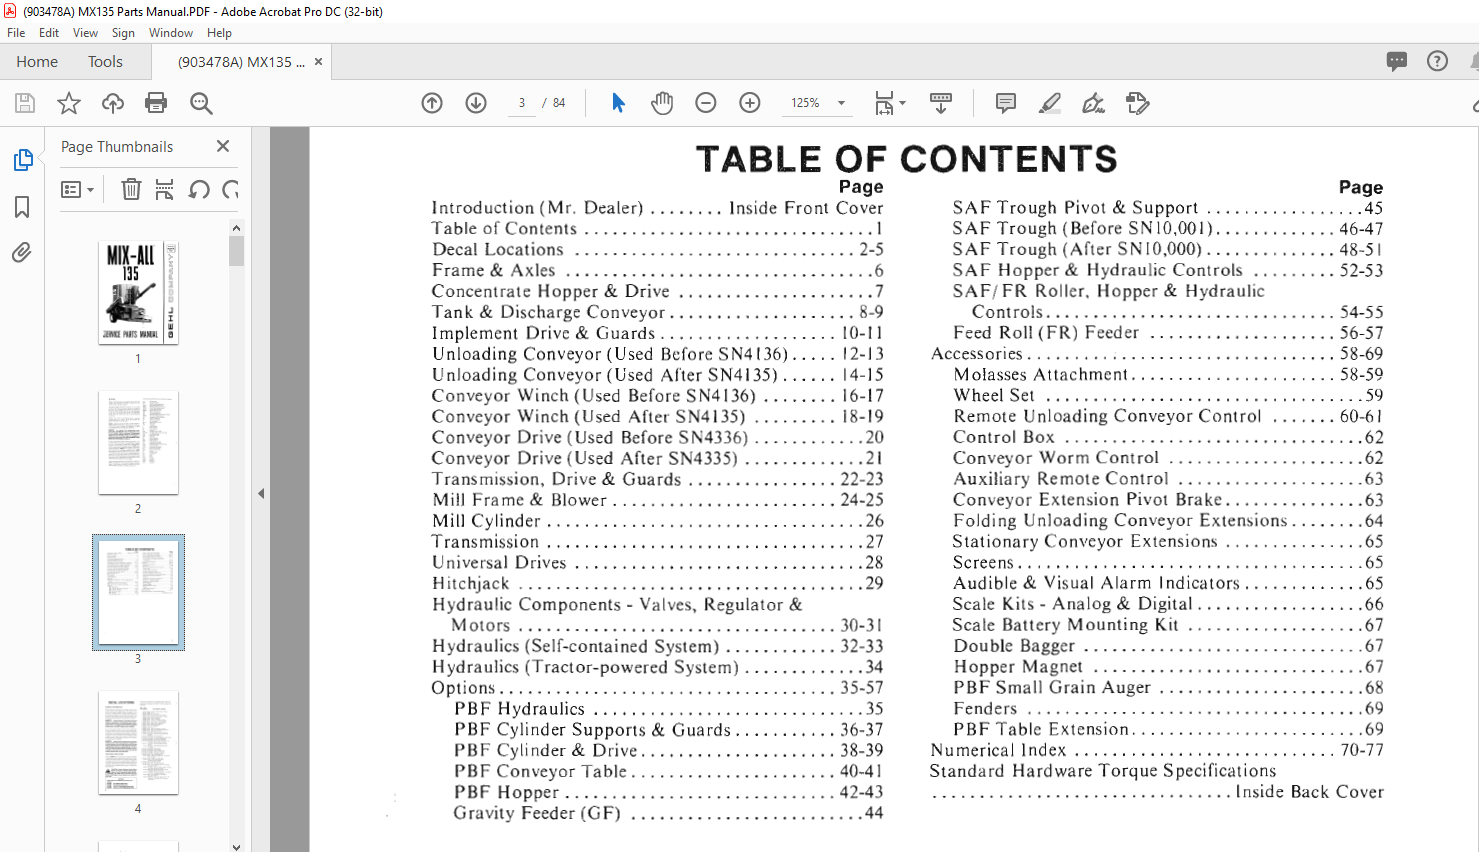Open the View menu
The width and height of the screenshot is (1479, 852).
[x=86, y=33]
